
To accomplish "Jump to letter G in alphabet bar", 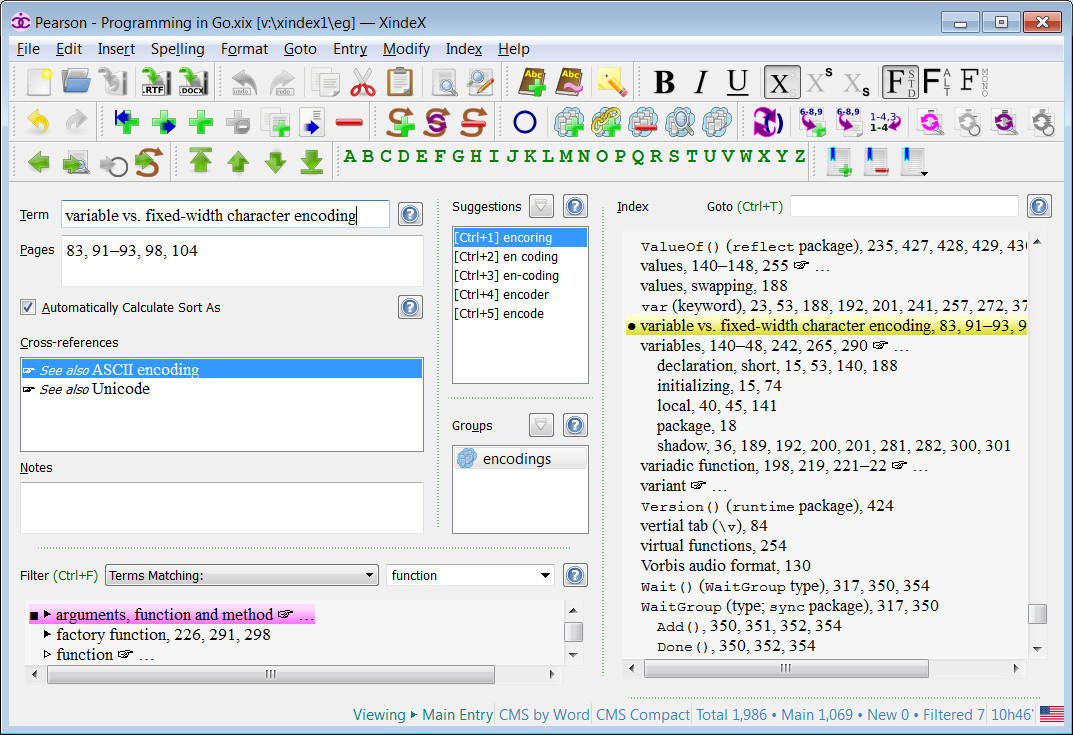I will tap(458, 156).
